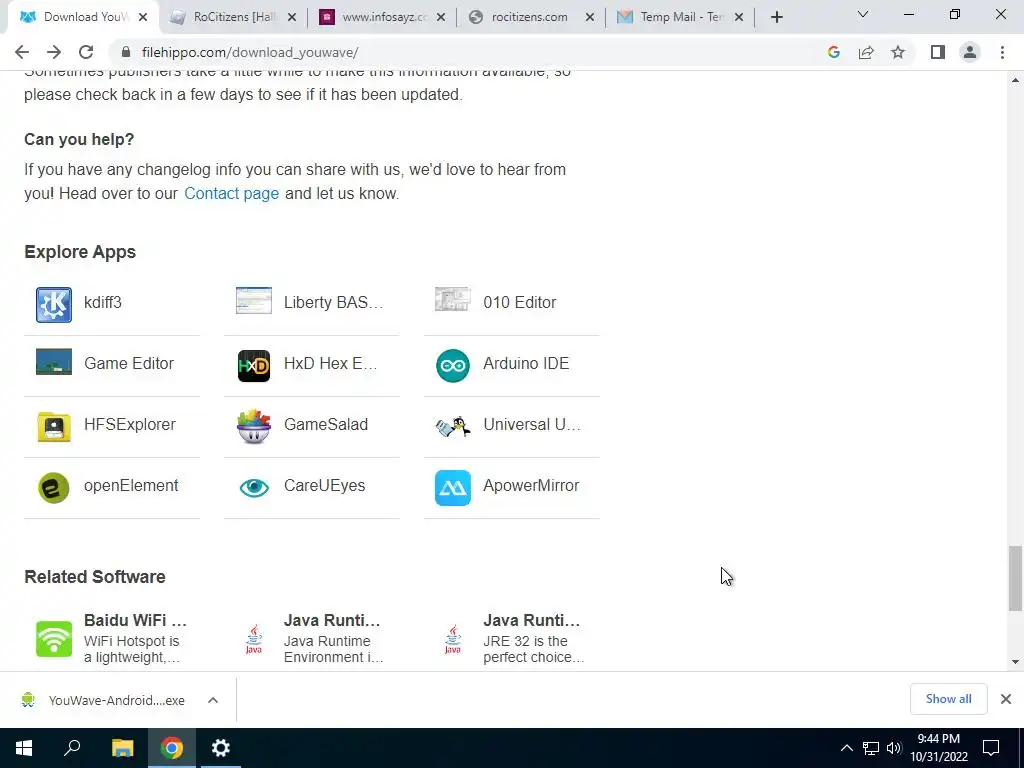
Task: Open the openElement green icon
Action: (x=54, y=488)
